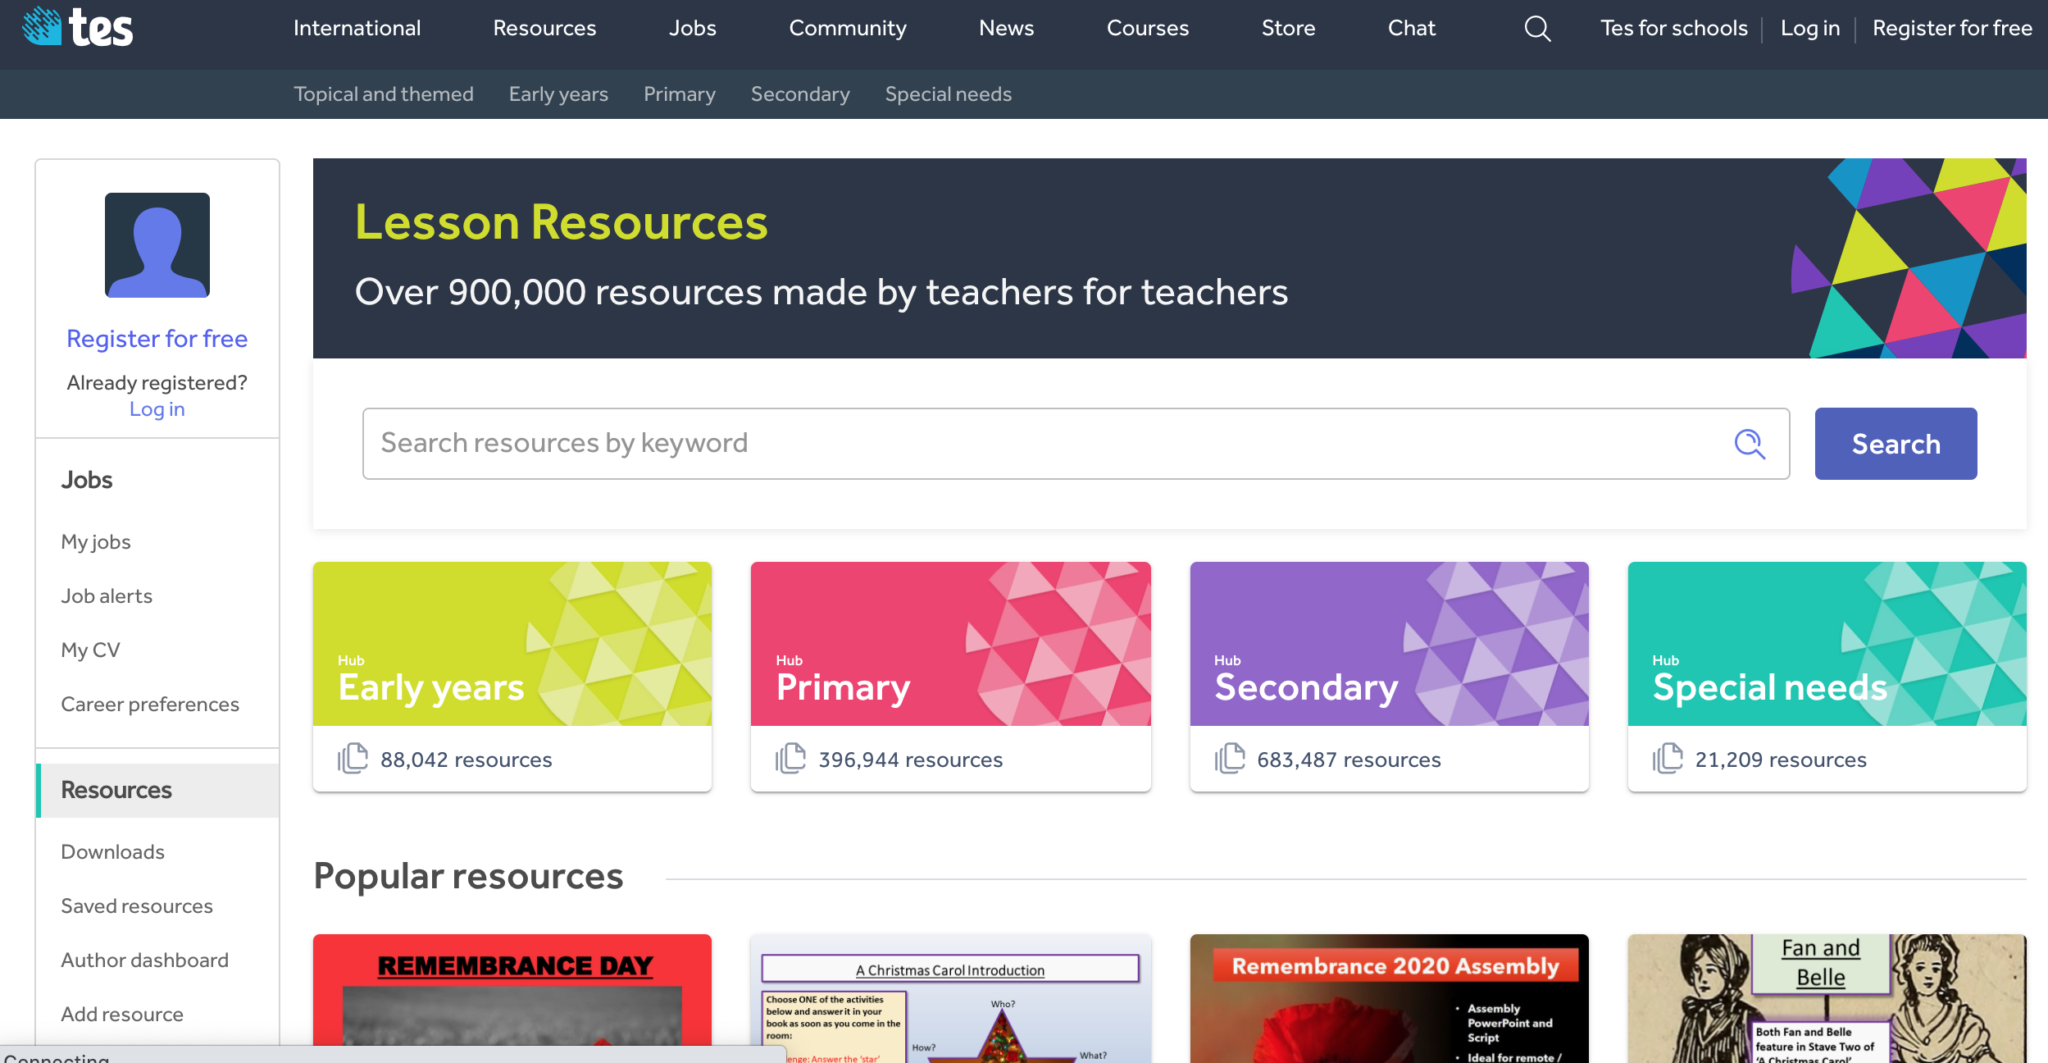The image size is (2048, 1063).
Task: Open the Tes for schools link
Action: (1674, 28)
